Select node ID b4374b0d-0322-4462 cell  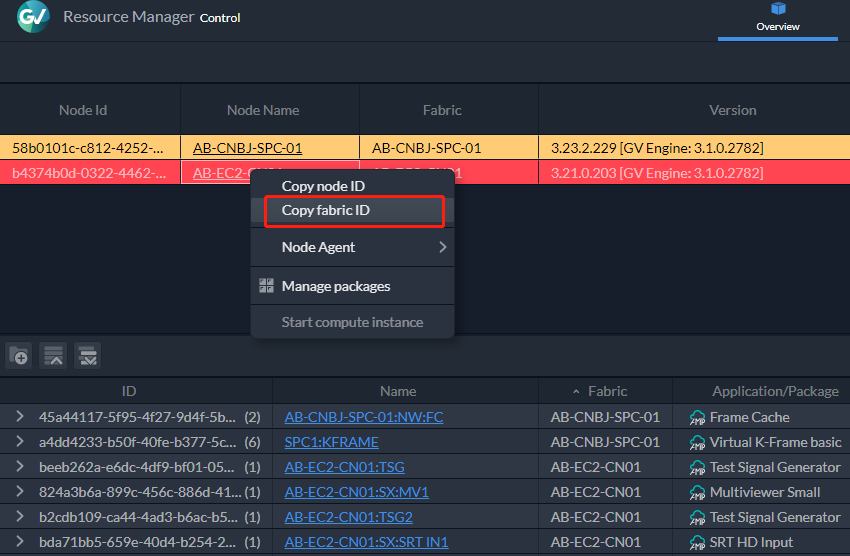point(89,173)
